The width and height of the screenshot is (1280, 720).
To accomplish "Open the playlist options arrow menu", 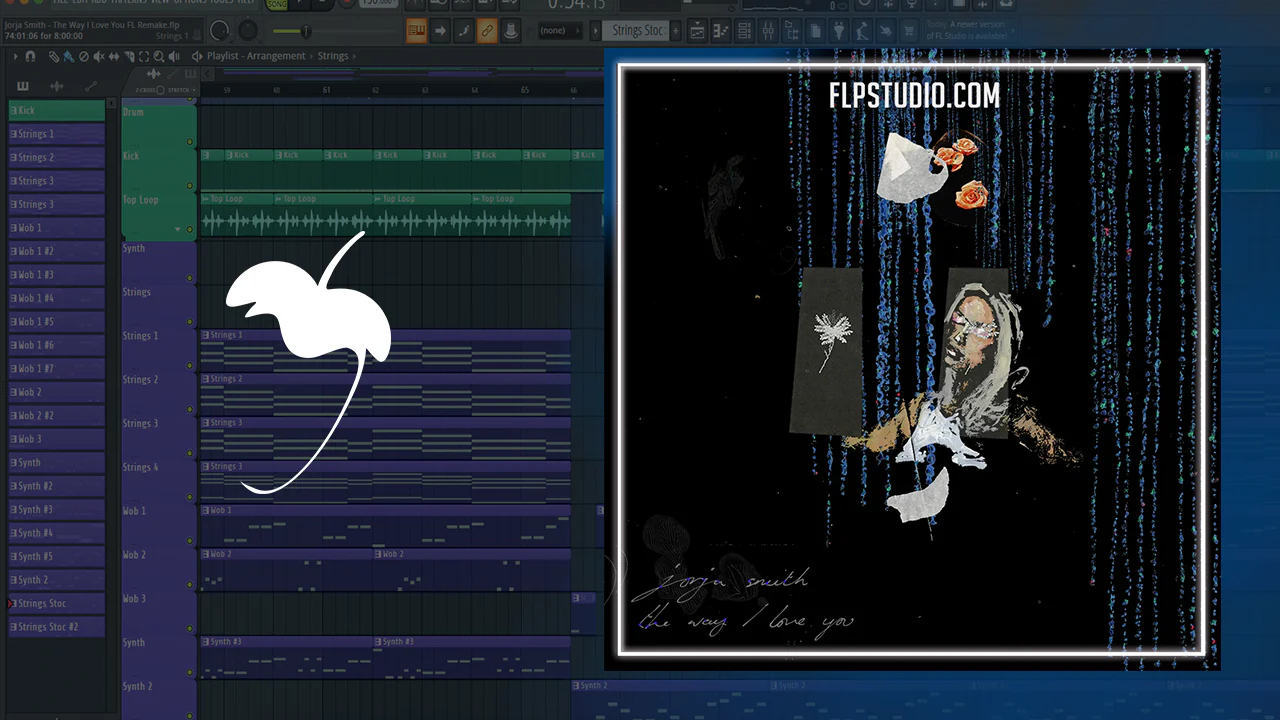I will click(x=15, y=56).
